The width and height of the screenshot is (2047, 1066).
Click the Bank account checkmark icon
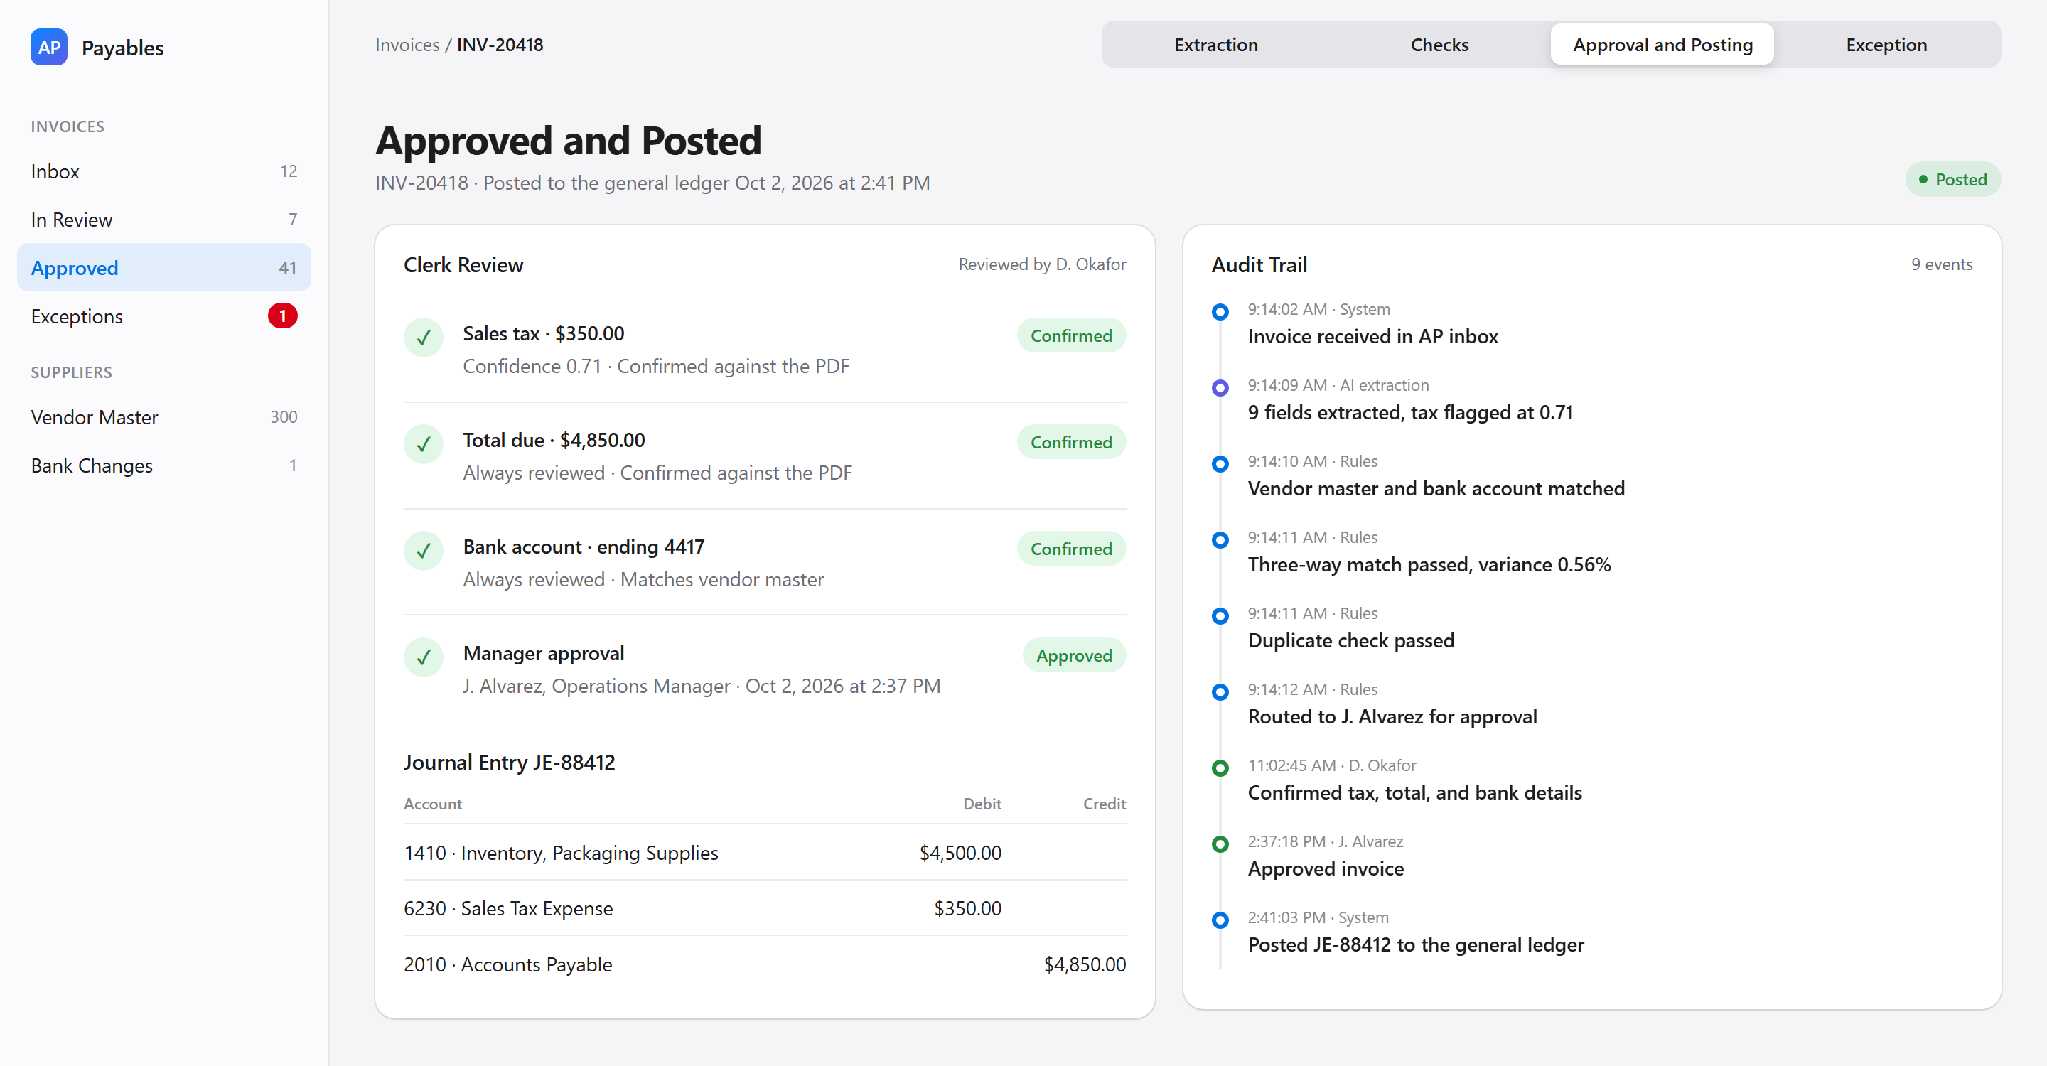coord(424,551)
